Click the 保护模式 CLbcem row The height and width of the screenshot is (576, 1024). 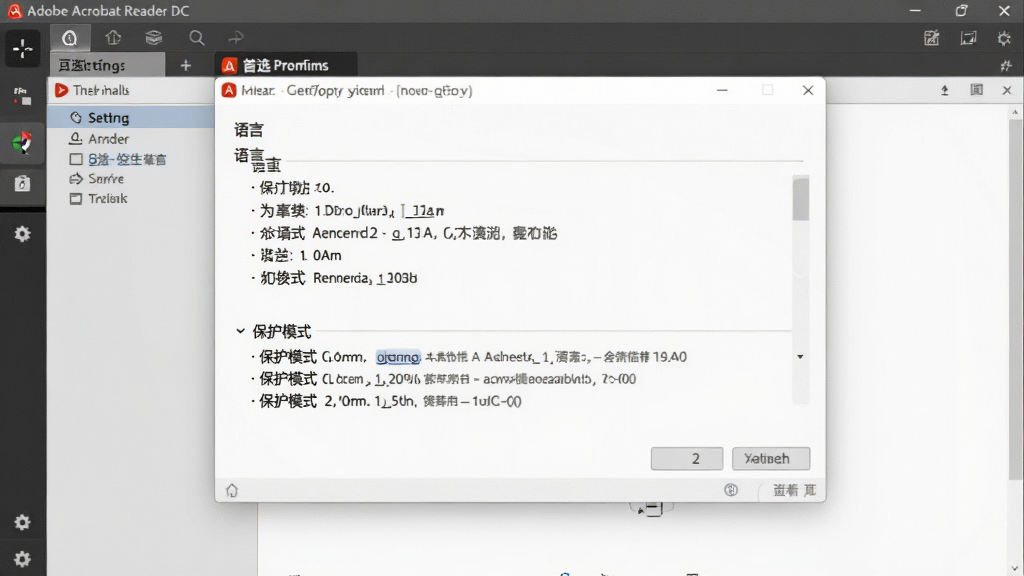point(444,379)
